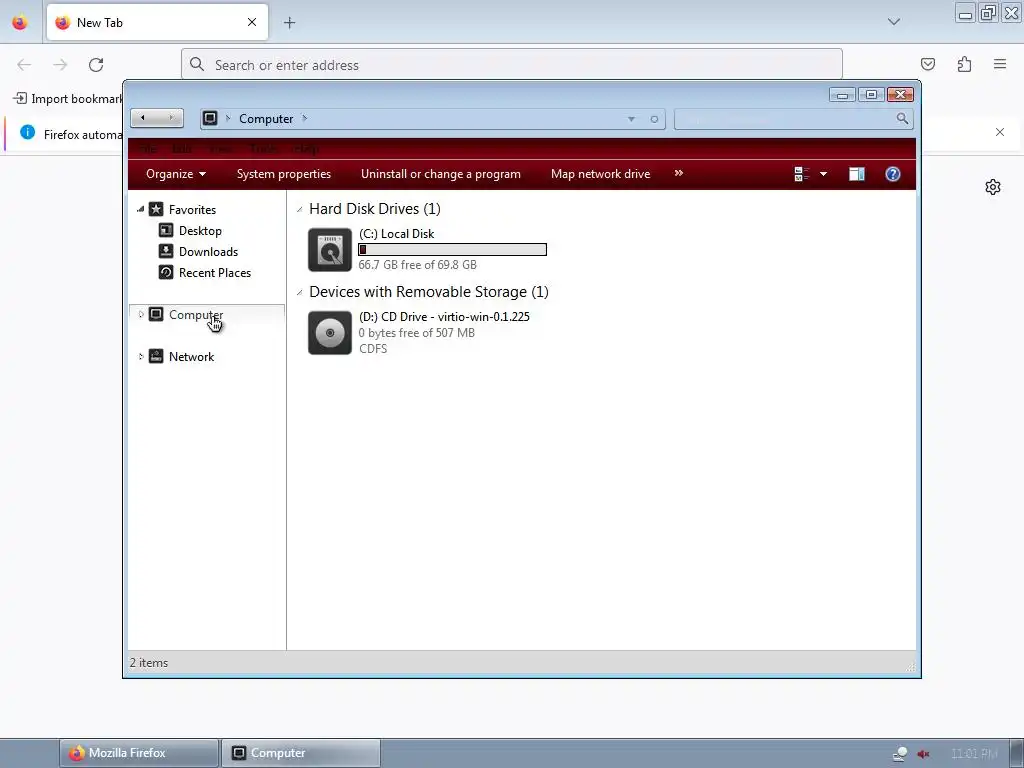Click Firefox search or address bar
The width and height of the screenshot is (1024, 768).
click(511, 65)
